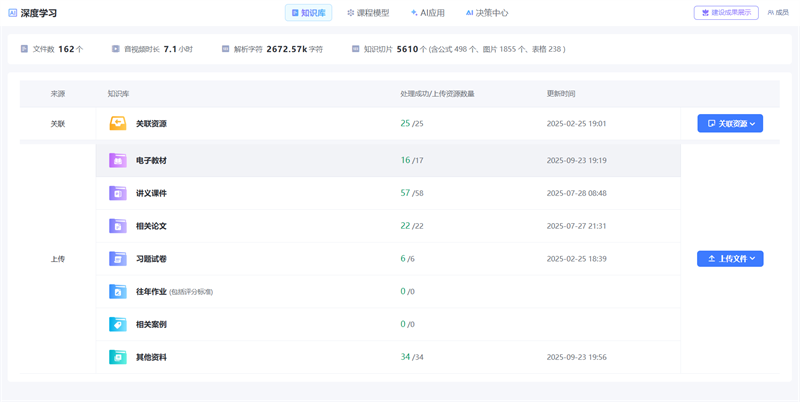Viewport: 800px width, 402px height.
Task: Click the 电子教材 purple folder icon
Action: click(117, 160)
